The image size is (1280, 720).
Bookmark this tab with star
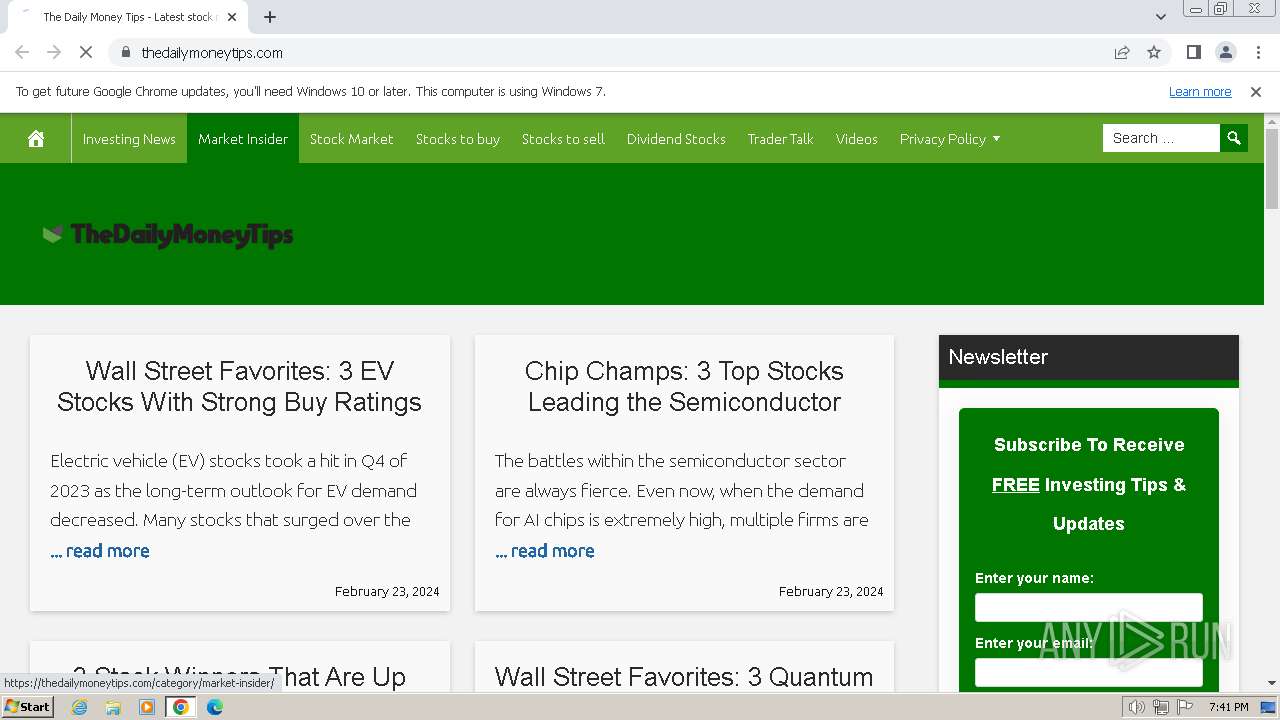pos(1154,52)
